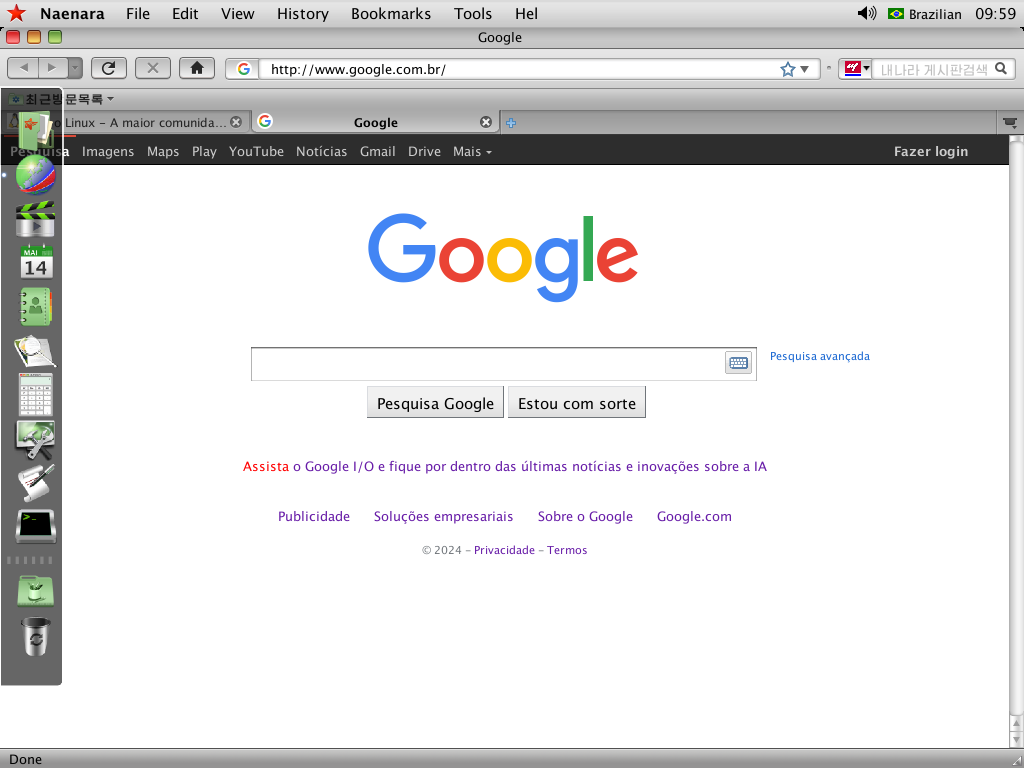1024x768 pixels.
Task: Go forward using the forward arrow button
Action: [x=52, y=68]
